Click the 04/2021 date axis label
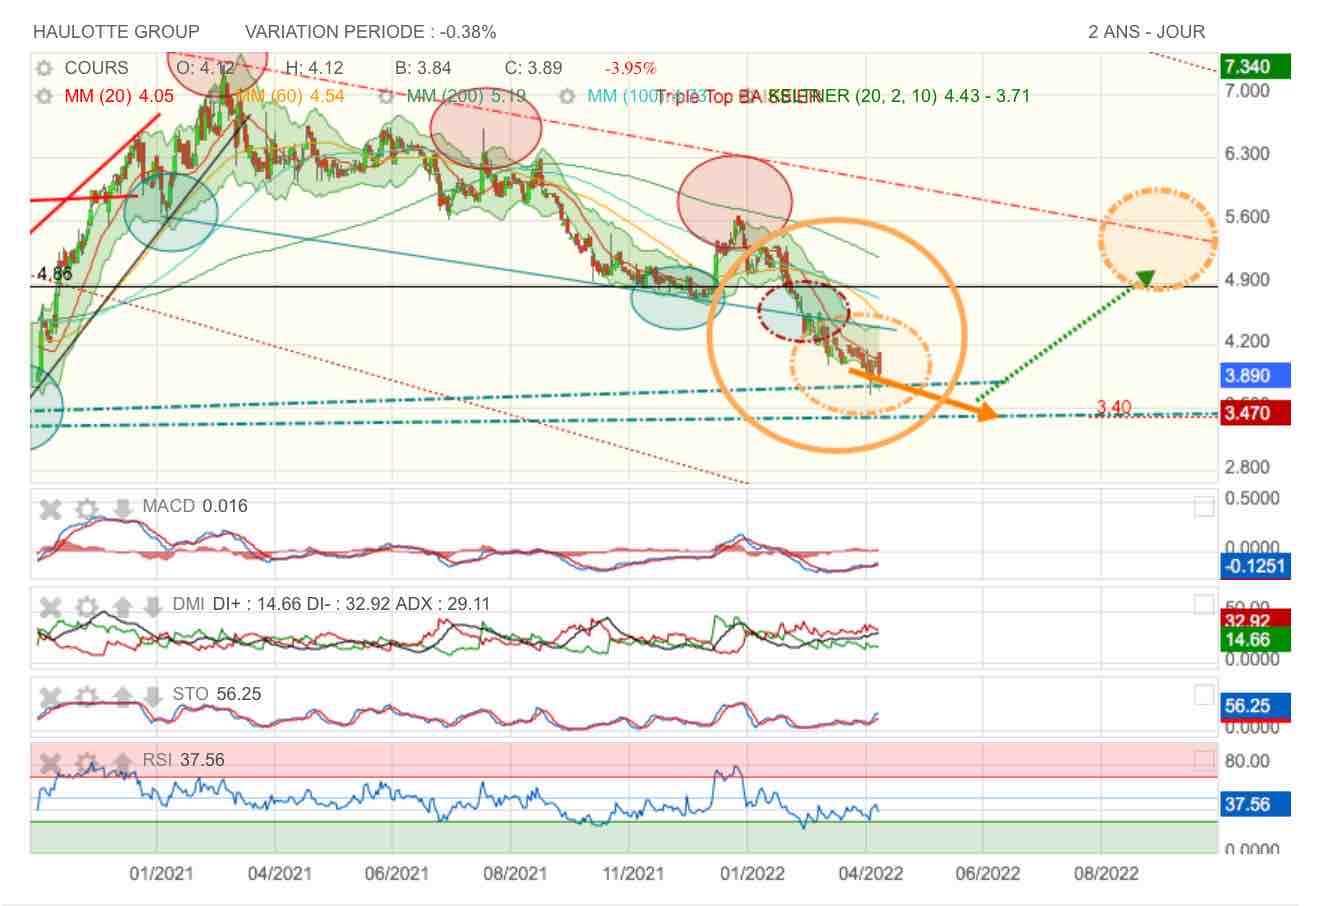1324x906 pixels. pyautogui.click(x=280, y=874)
